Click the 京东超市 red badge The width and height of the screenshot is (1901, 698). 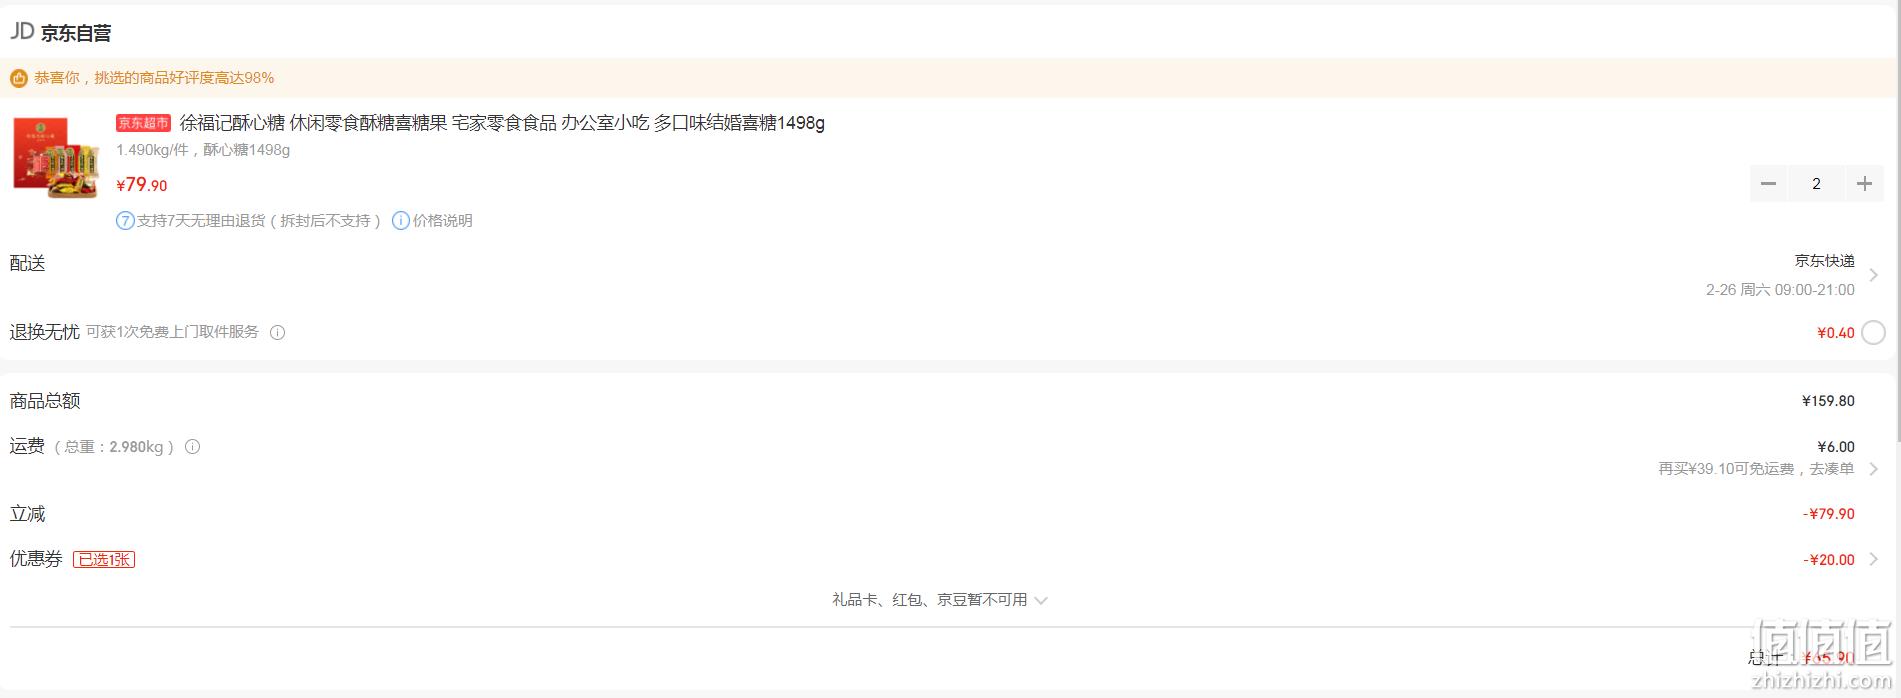(143, 123)
